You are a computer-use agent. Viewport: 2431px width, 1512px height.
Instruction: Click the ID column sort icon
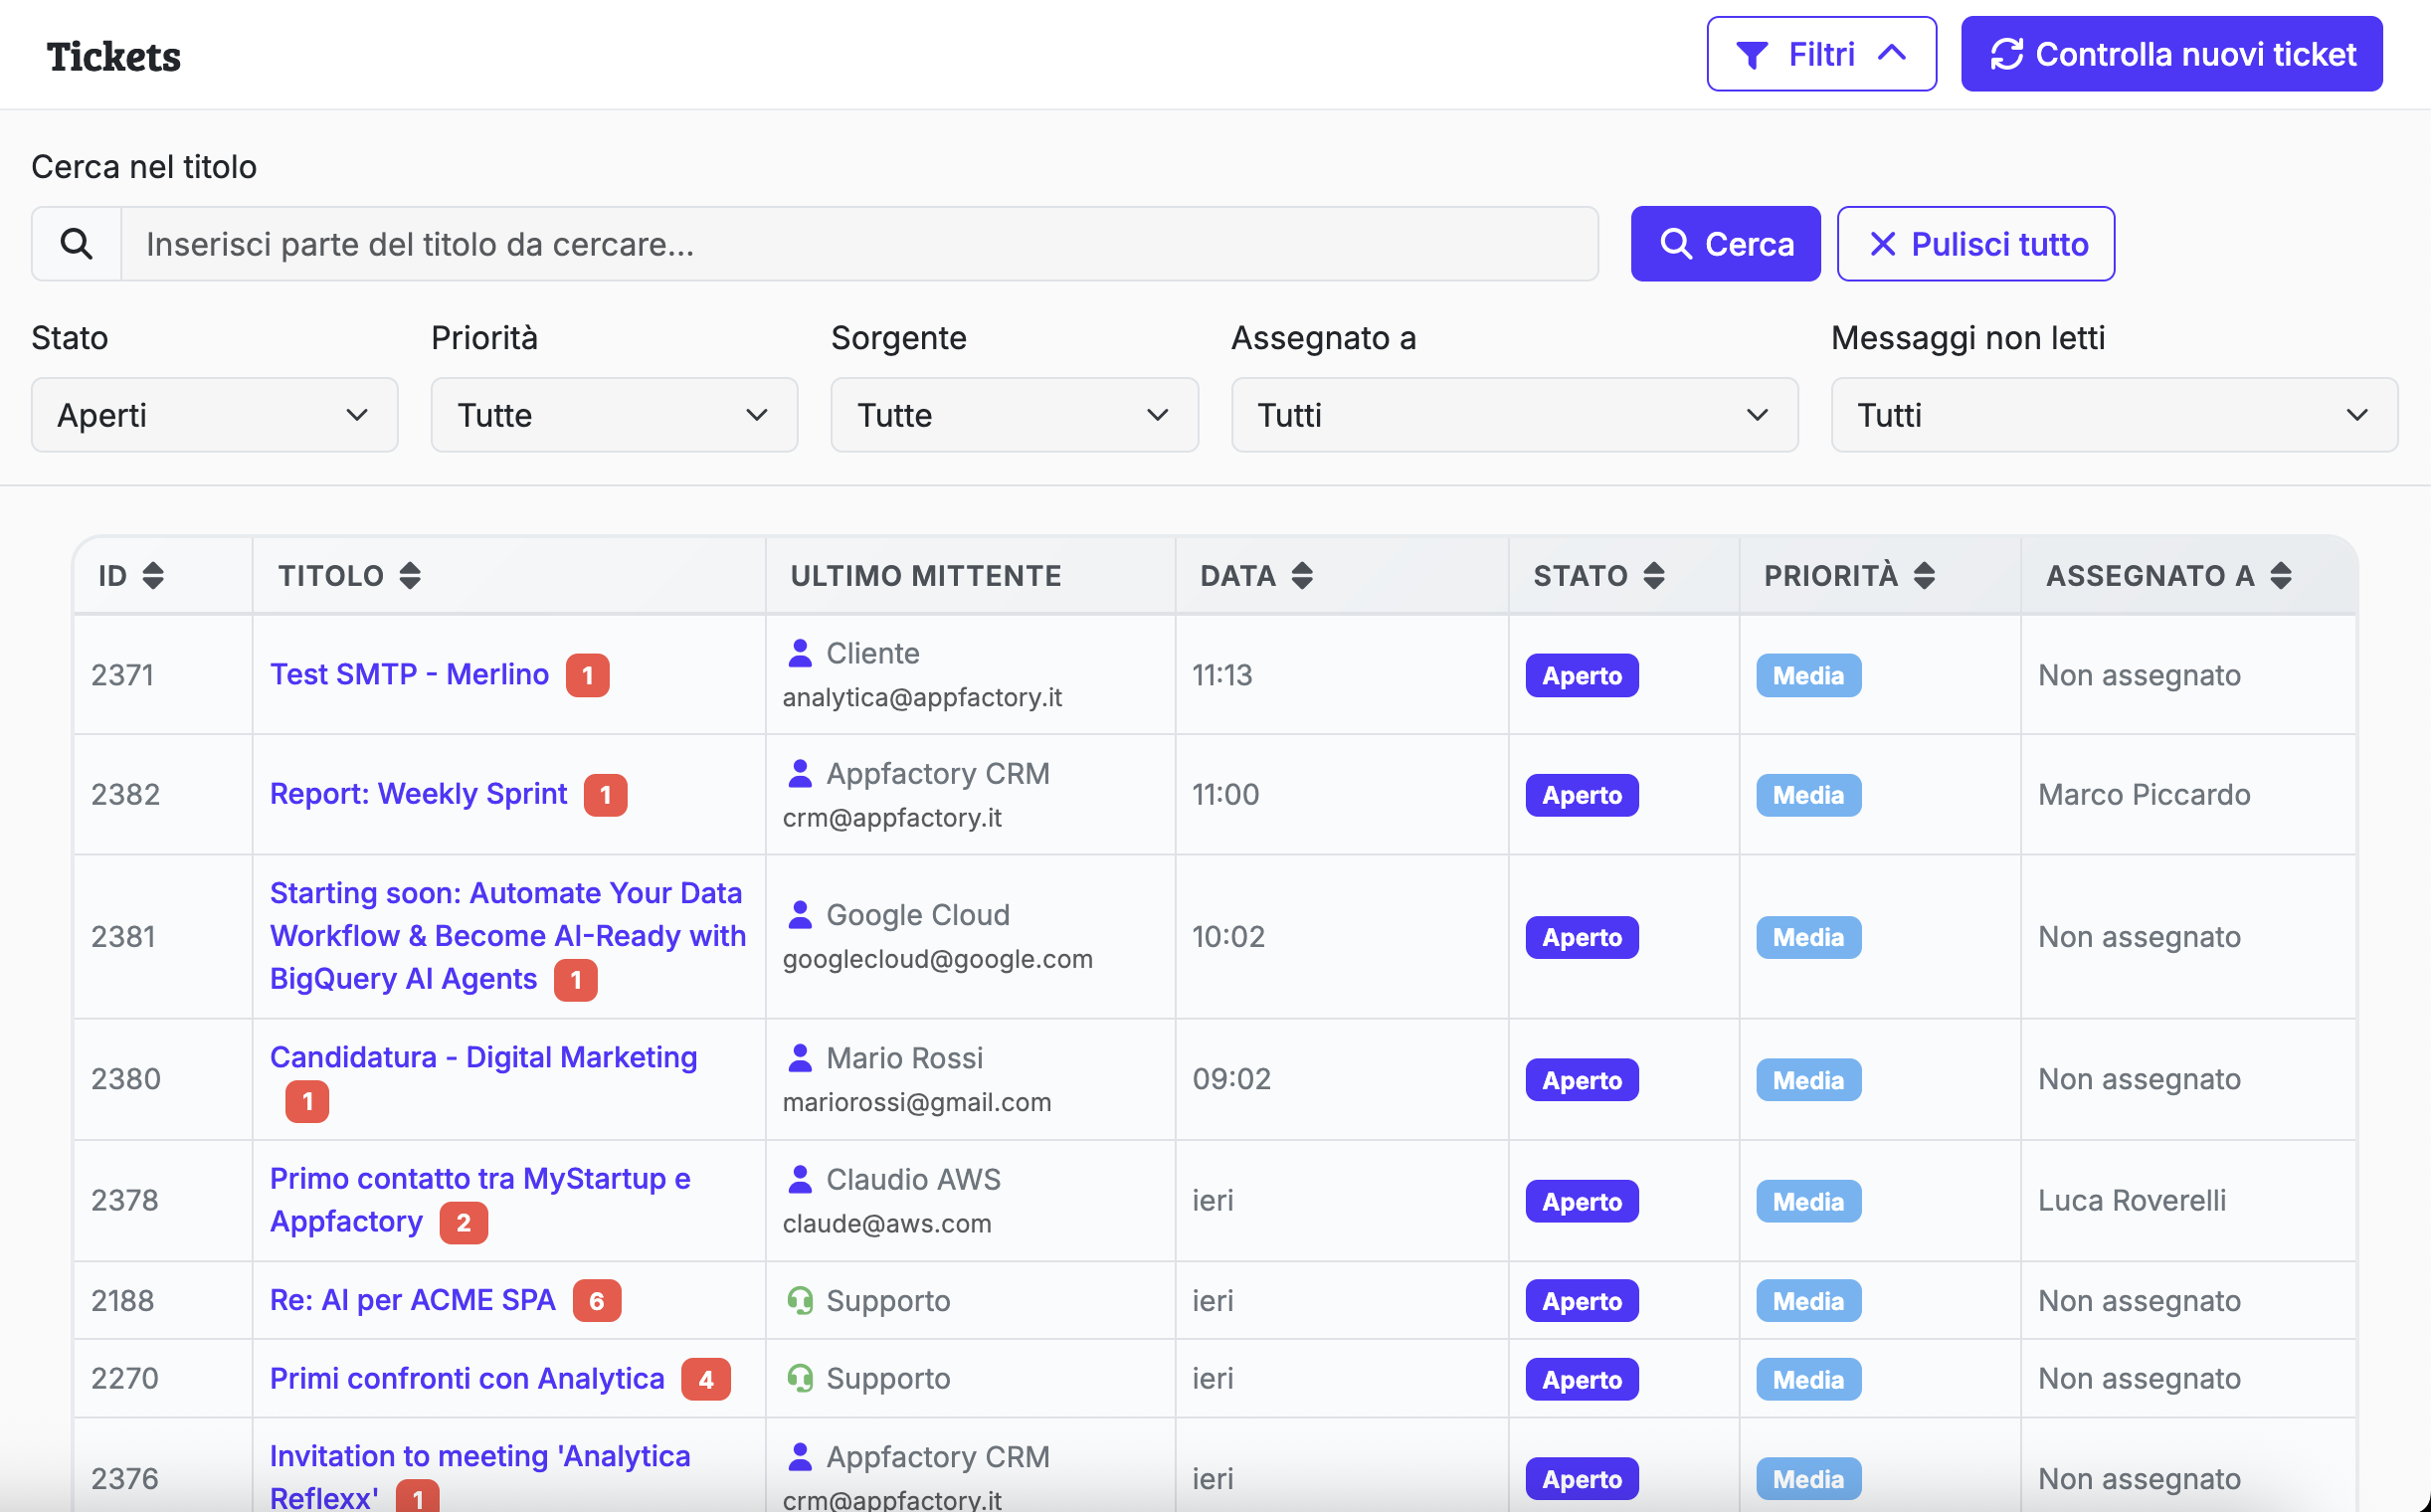[x=153, y=575]
